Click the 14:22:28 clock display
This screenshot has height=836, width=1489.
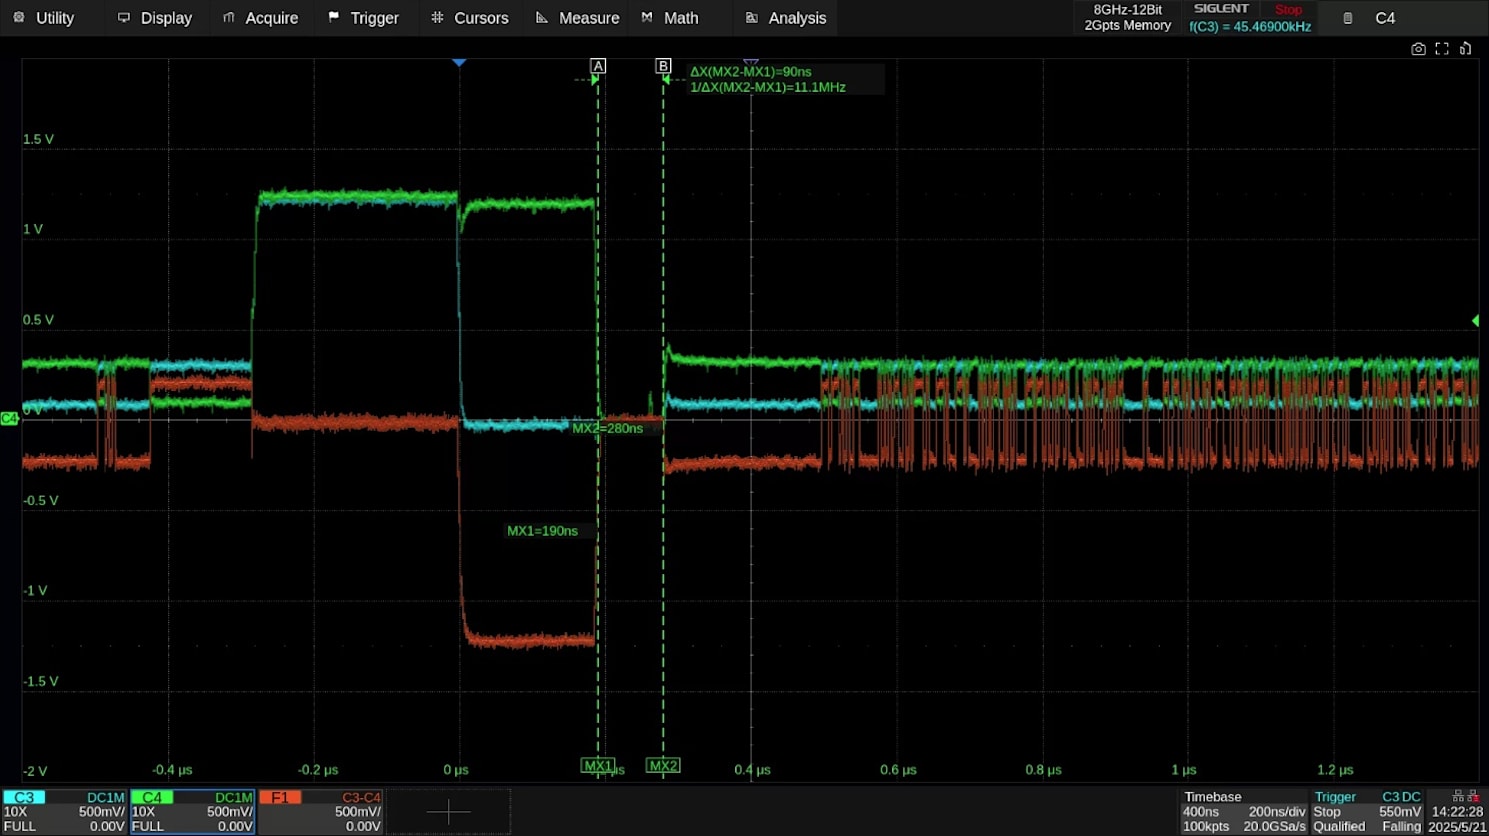1457,812
